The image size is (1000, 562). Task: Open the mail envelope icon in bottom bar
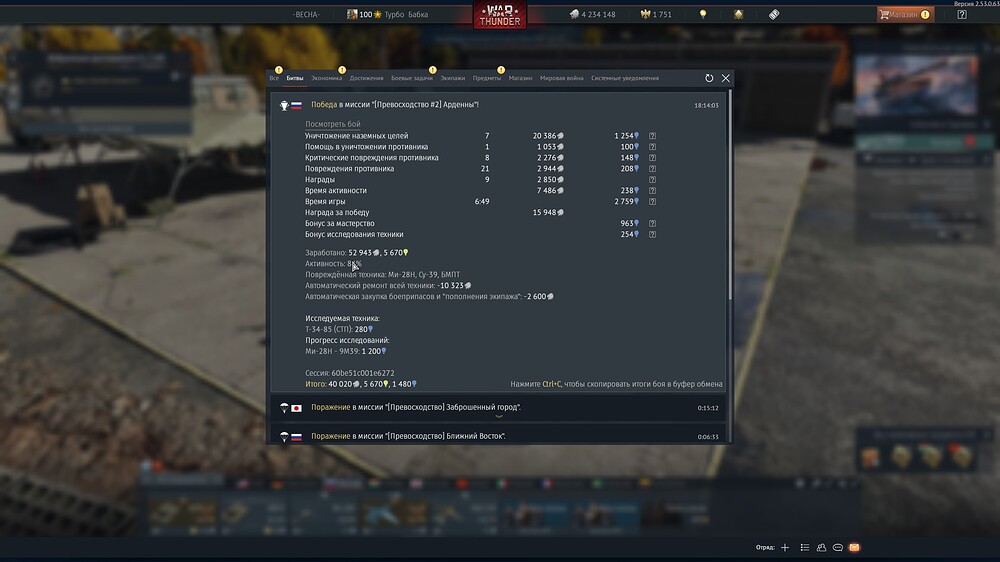[855, 548]
